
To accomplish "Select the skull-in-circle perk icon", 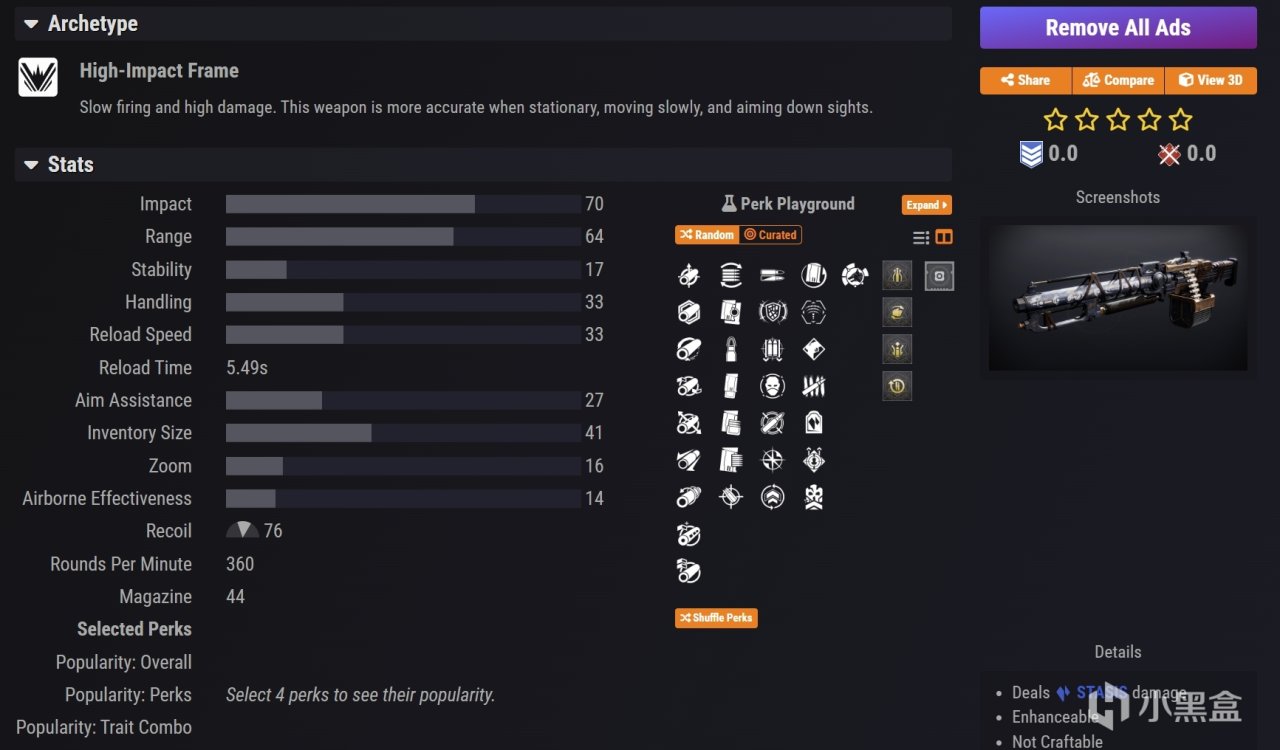I will coord(772,386).
